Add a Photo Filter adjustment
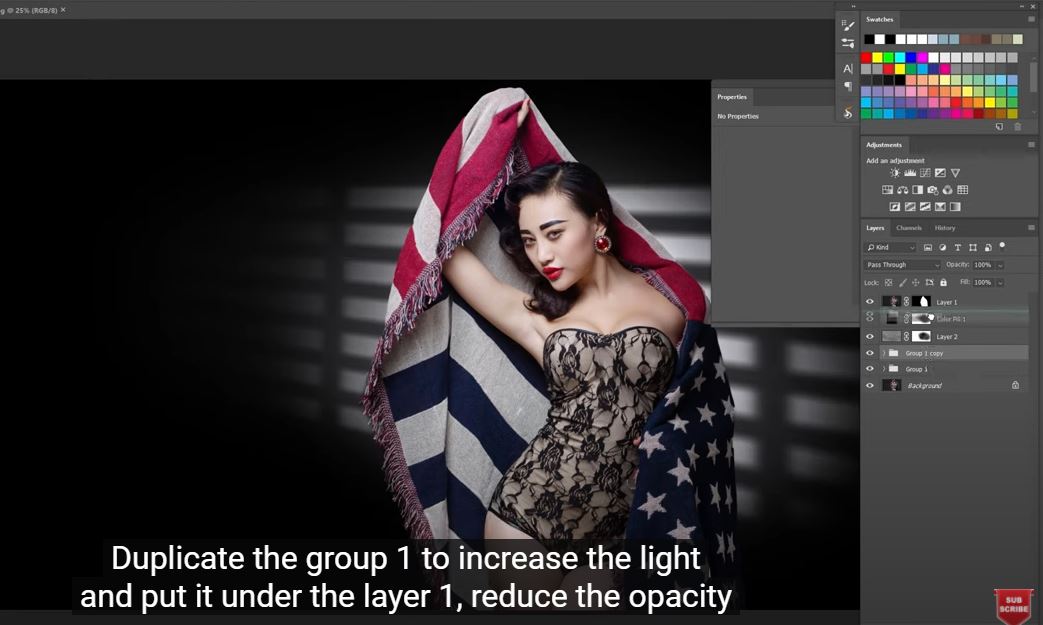The height and width of the screenshot is (625, 1043). (933, 190)
